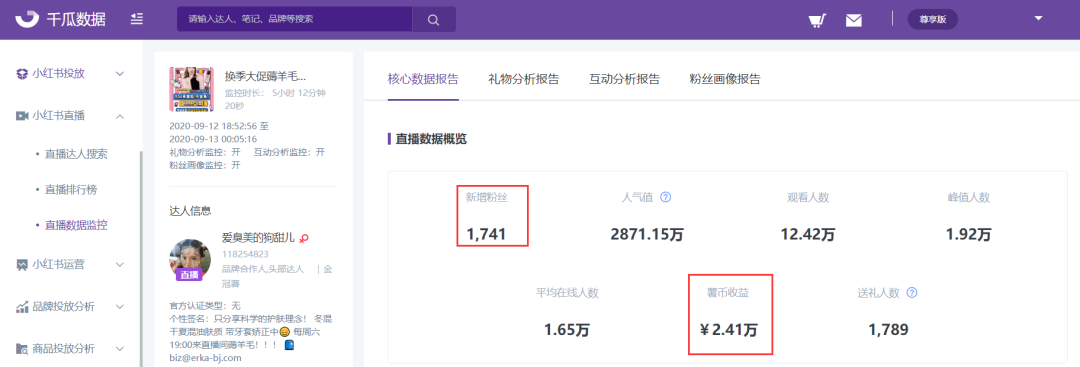Select the 观看人数 value 12.42万
1080x367 pixels.
(808, 234)
